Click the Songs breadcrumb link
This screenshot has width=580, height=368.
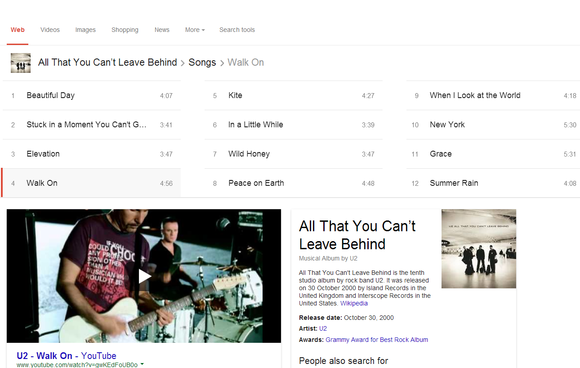click(202, 63)
